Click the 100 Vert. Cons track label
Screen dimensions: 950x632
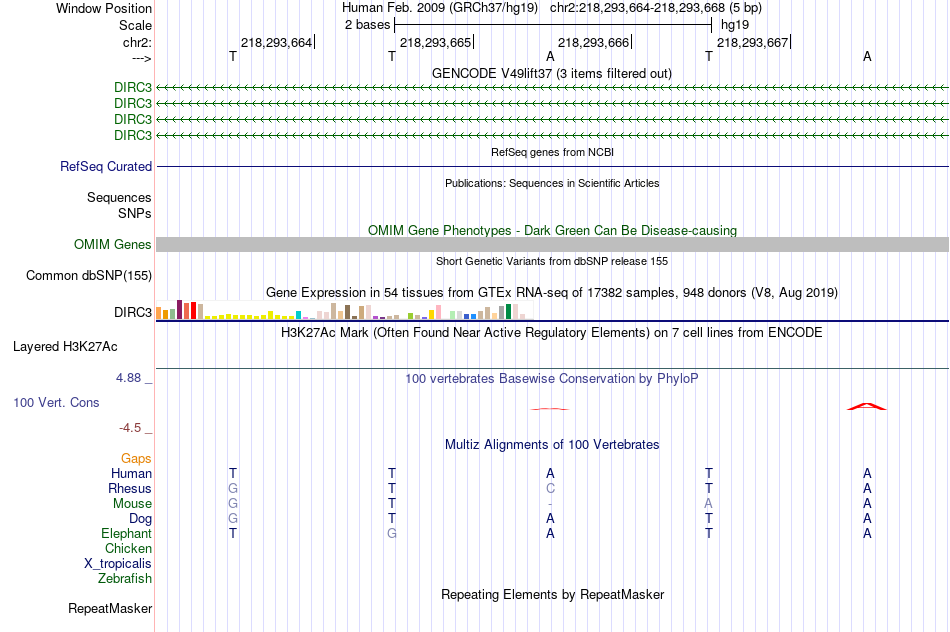[x=56, y=403]
